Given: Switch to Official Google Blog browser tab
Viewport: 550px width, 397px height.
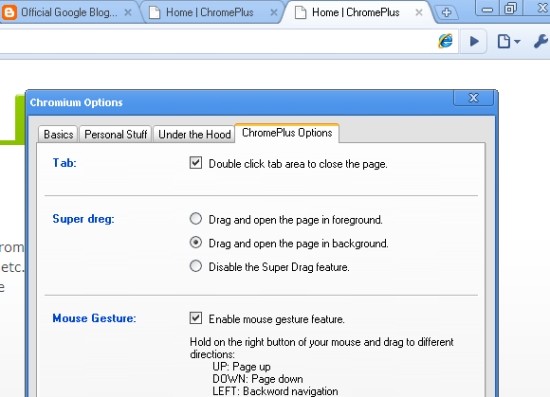Looking at the screenshot, I should 69,13.
